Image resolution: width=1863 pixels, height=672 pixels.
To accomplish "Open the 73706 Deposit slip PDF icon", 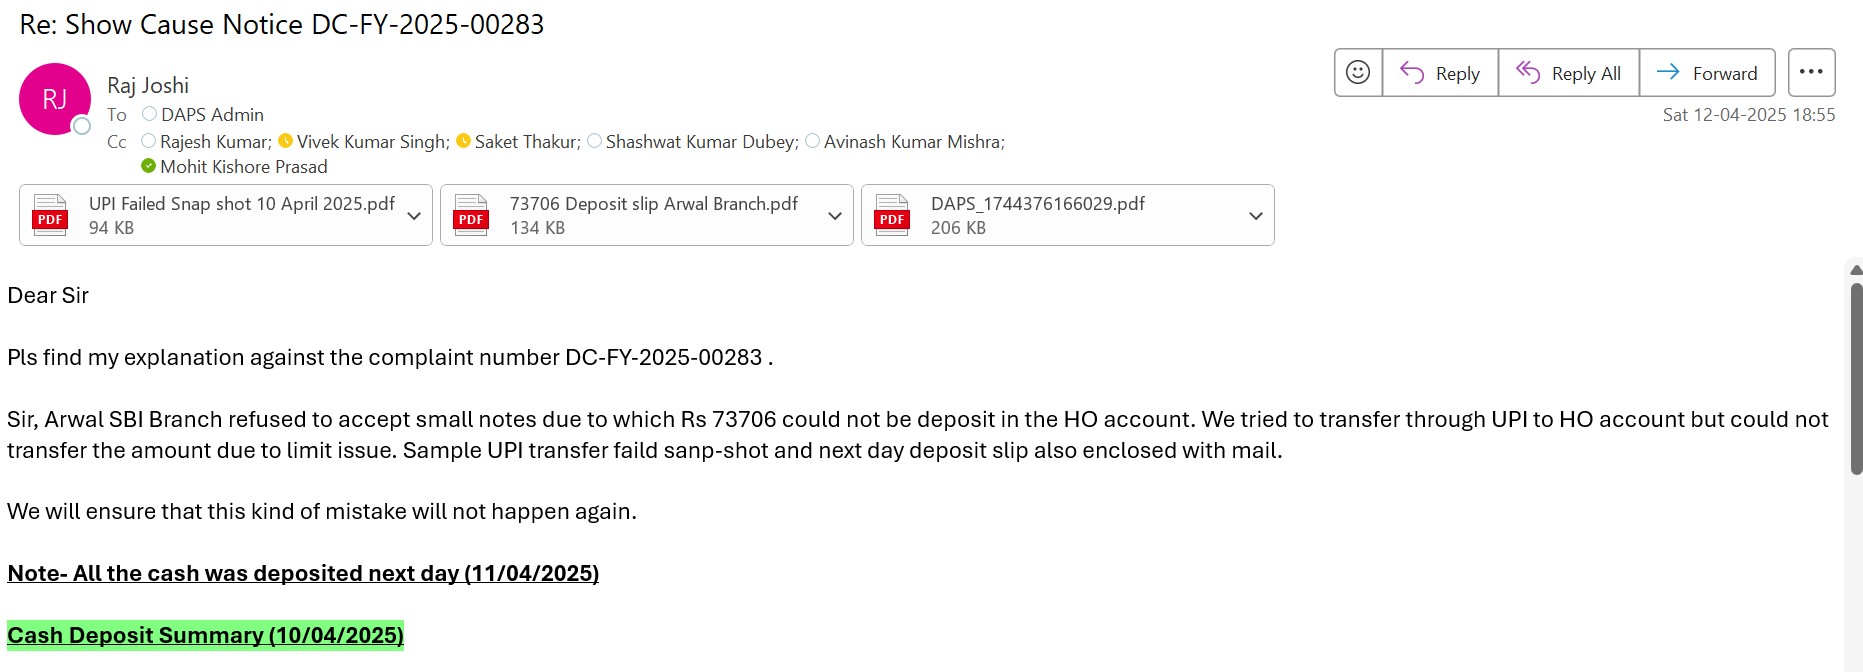I will coord(471,215).
